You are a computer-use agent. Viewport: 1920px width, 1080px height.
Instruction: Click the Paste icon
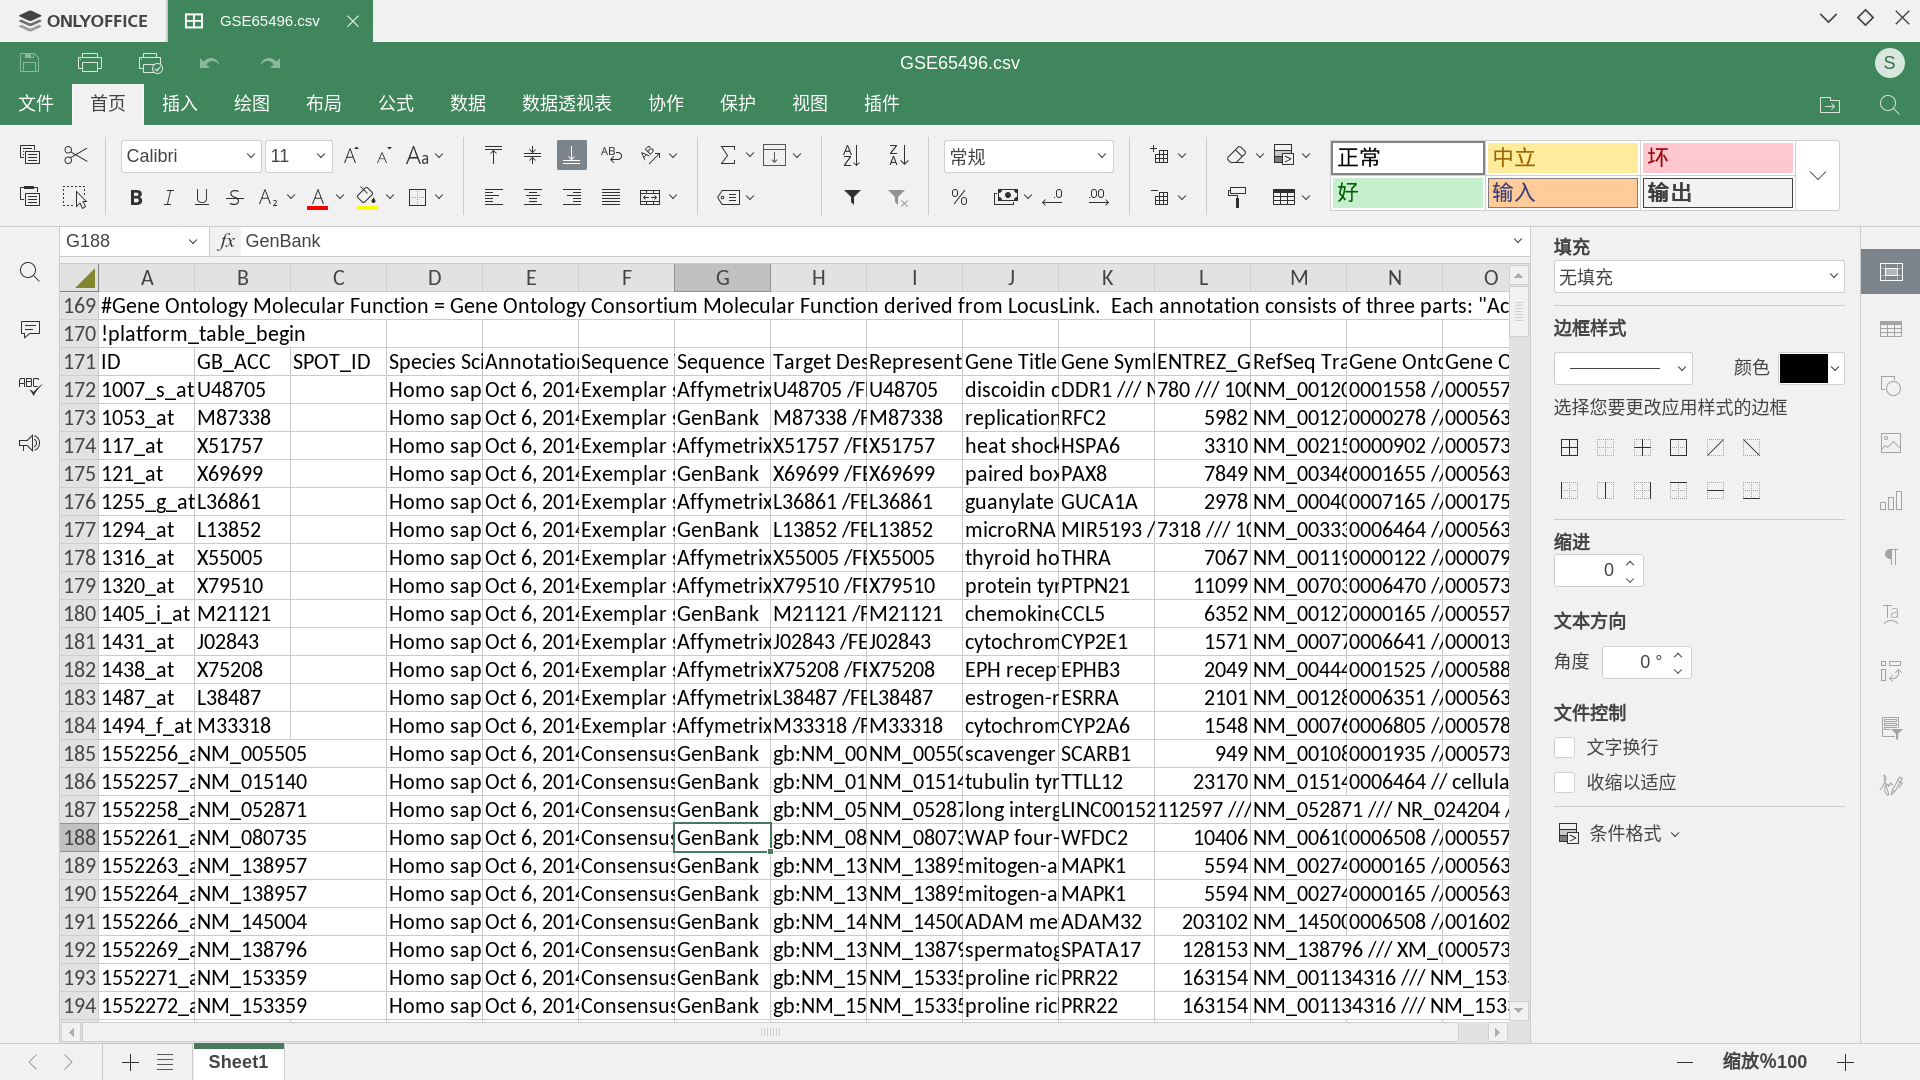(x=30, y=197)
